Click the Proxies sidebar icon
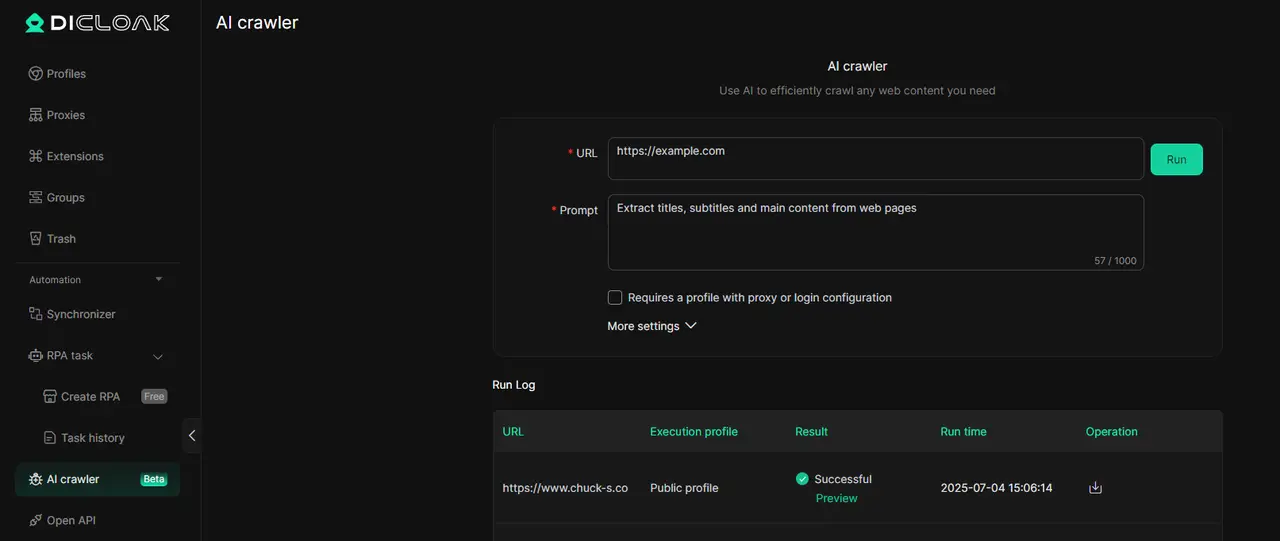This screenshot has height=541, width=1280. (36, 115)
